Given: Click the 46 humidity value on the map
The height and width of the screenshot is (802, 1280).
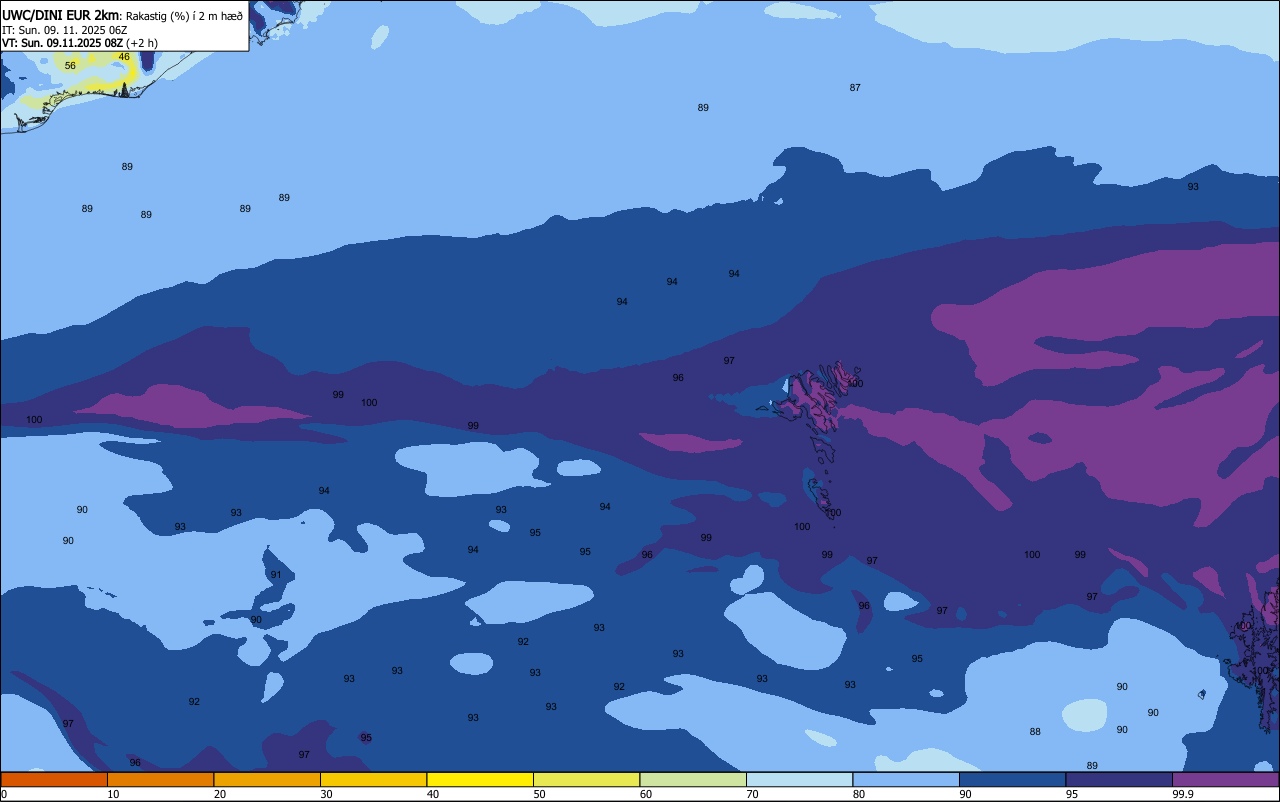Looking at the screenshot, I should click(124, 57).
